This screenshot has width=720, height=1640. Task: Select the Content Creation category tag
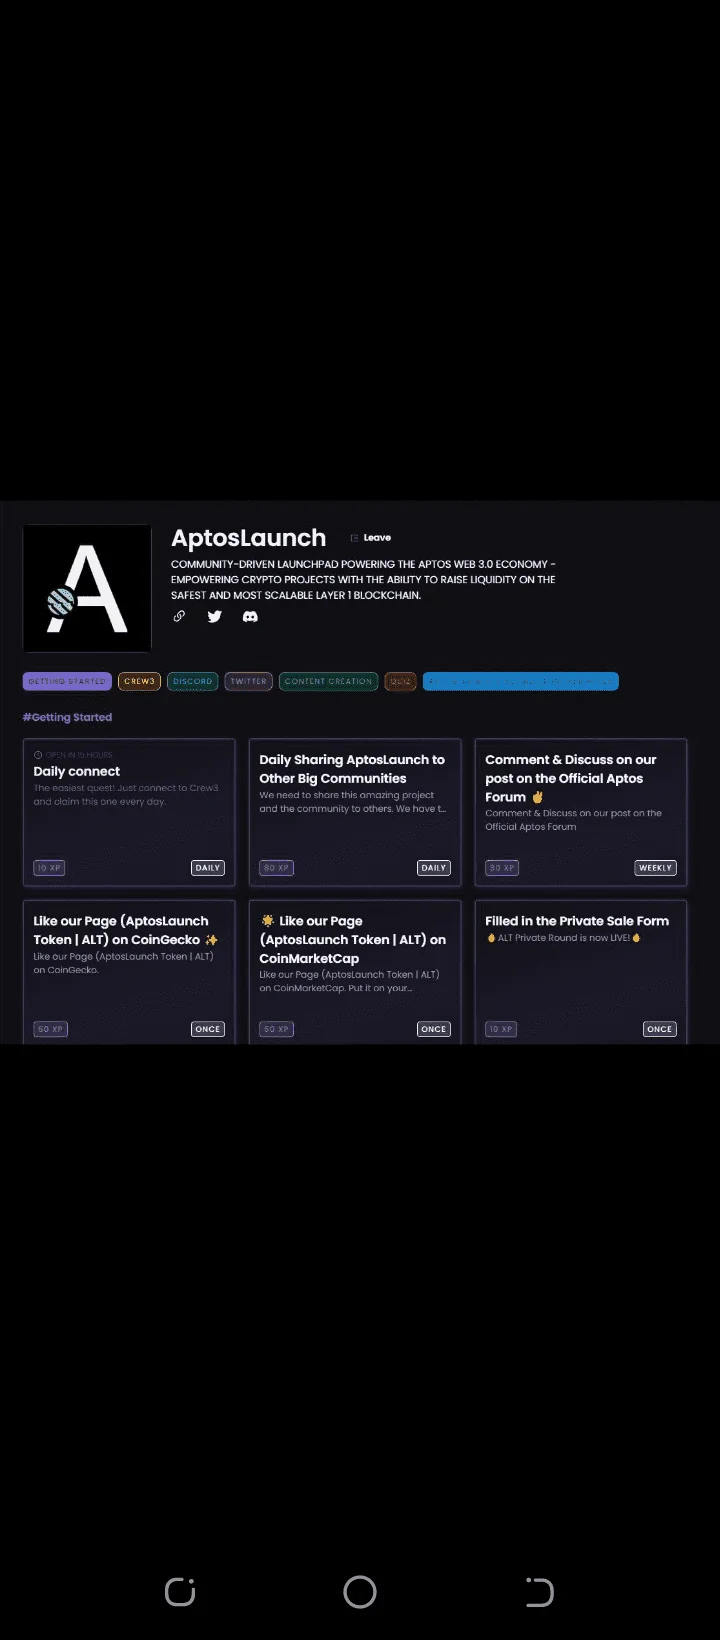tap(328, 681)
